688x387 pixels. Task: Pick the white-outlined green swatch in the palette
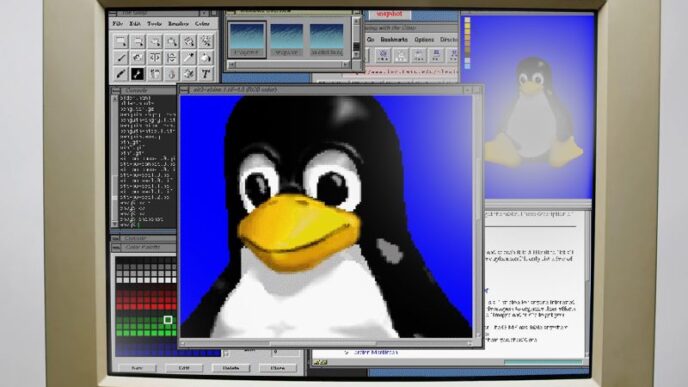pos(168,320)
